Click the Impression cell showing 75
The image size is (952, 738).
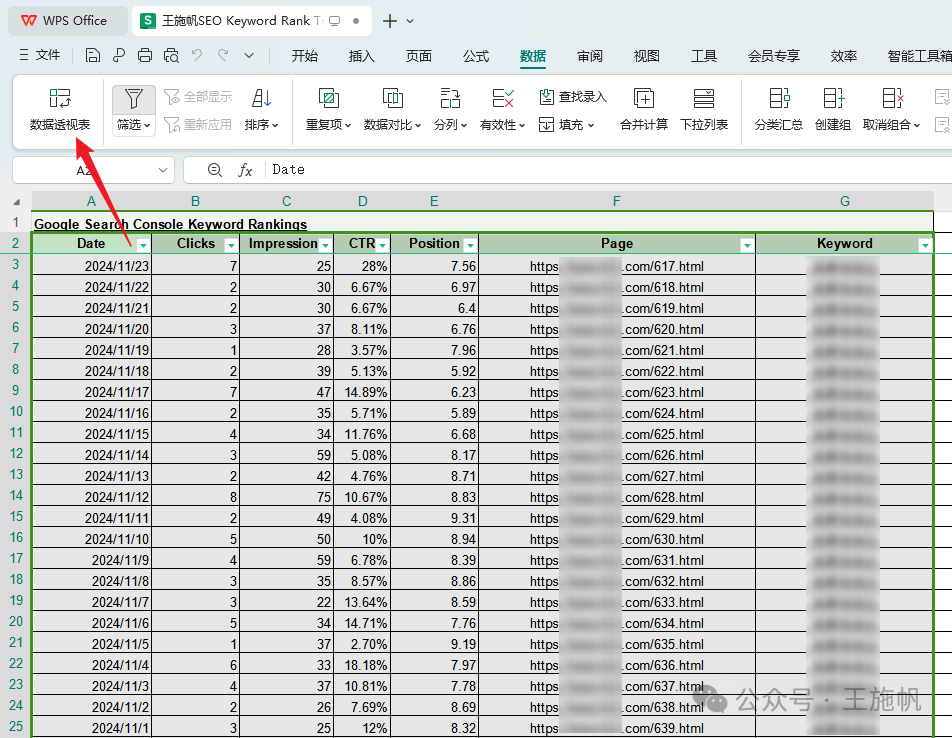(286, 497)
